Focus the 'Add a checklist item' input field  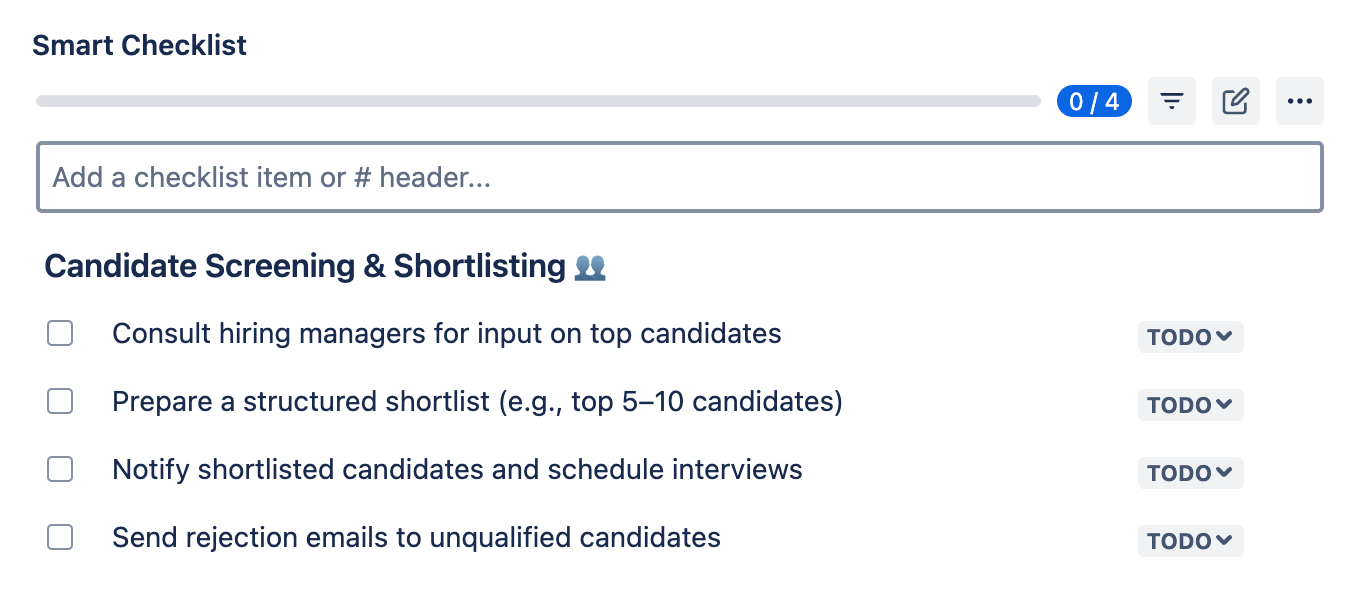pos(680,177)
